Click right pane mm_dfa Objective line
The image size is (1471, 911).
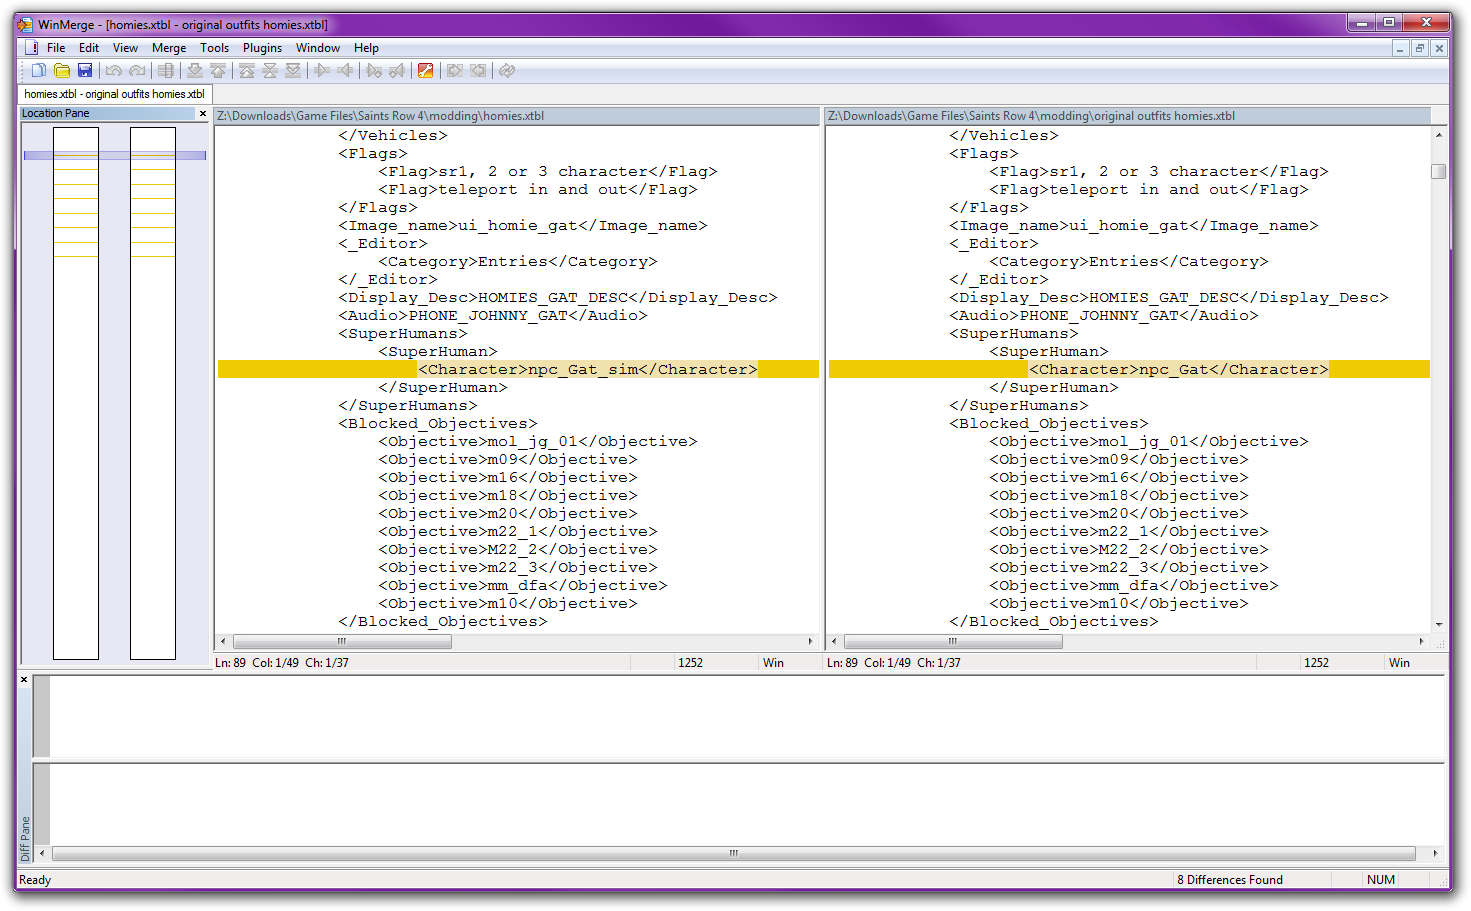click(1133, 586)
